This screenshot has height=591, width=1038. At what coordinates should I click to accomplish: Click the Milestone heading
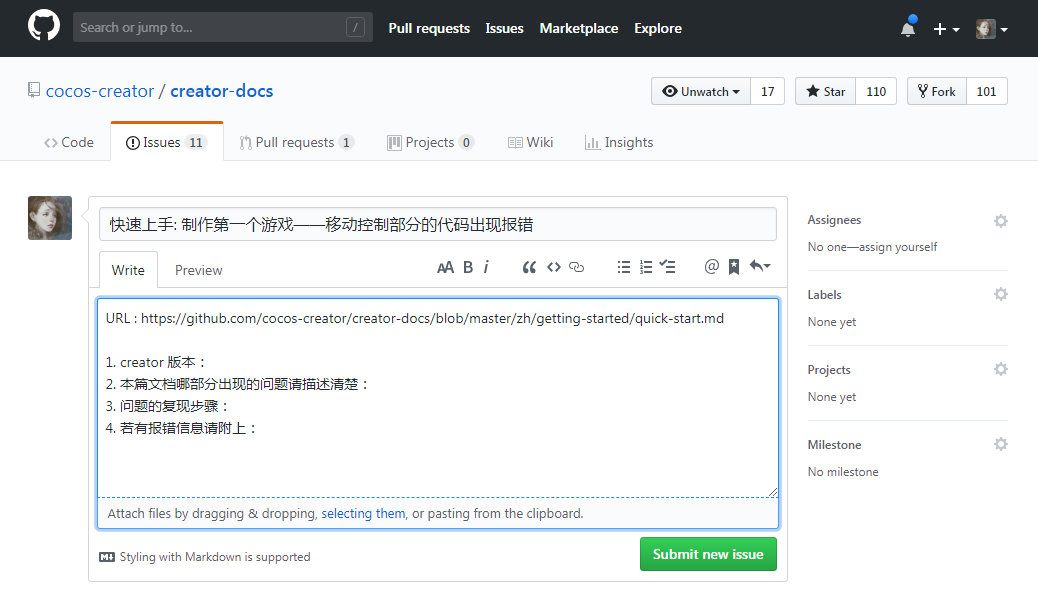click(834, 445)
